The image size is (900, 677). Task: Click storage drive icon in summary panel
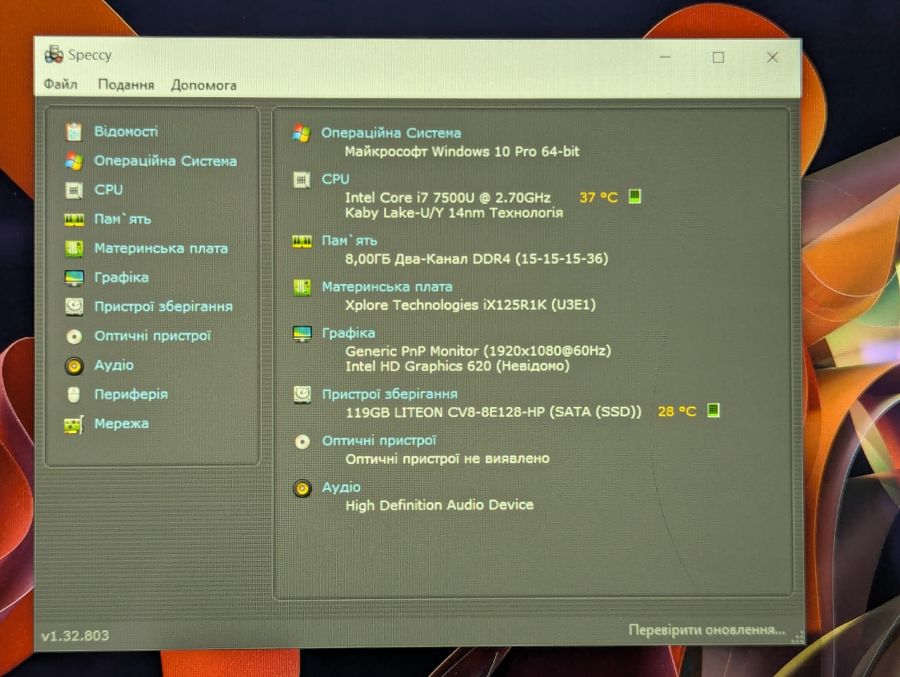302,394
